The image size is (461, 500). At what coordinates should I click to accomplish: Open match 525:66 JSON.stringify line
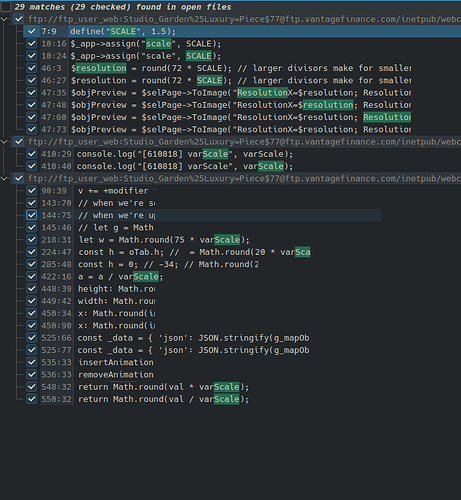click(x=193, y=338)
